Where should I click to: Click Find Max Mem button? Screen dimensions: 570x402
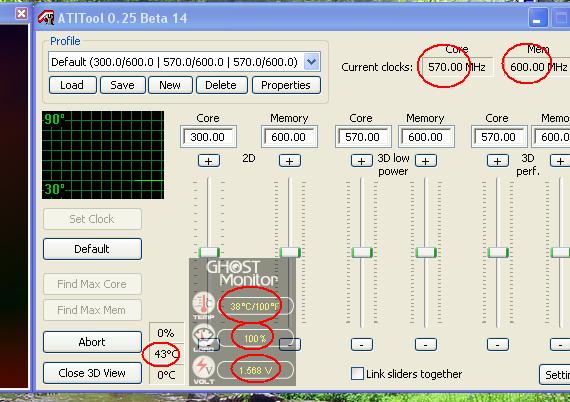click(x=92, y=310)
